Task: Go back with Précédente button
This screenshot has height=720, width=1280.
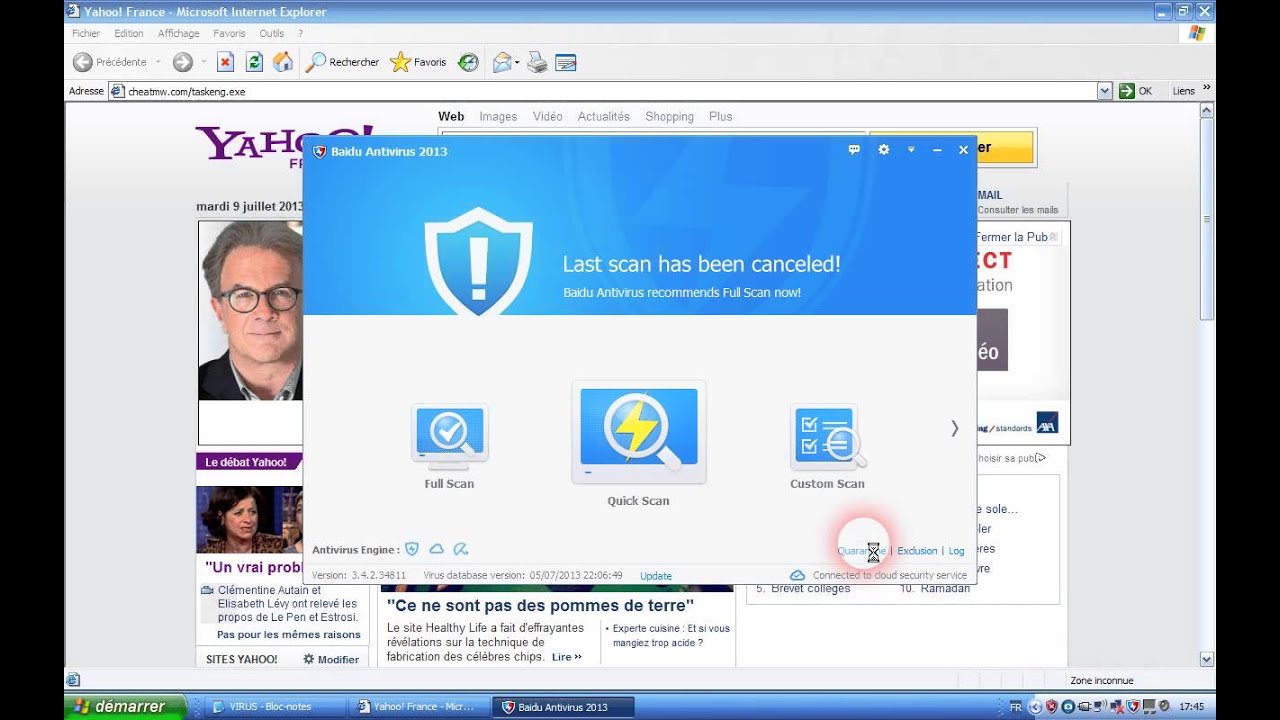Action: pyautogui.click(x=110, y=62)
